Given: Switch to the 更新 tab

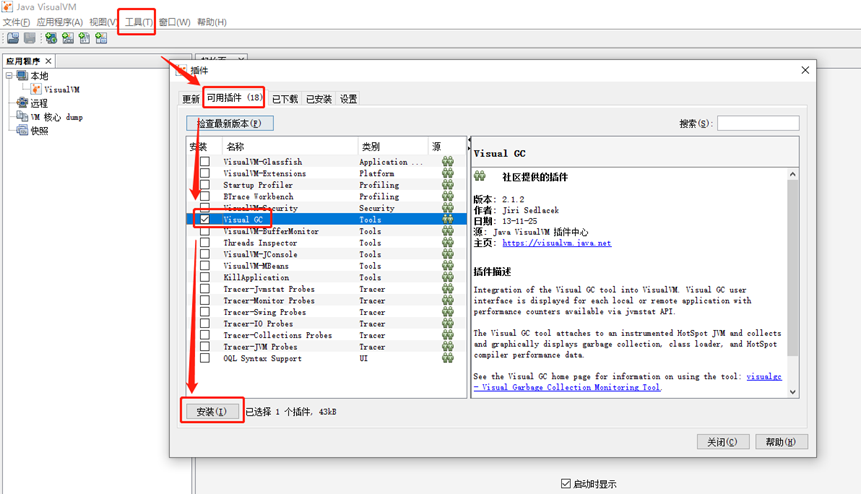Looking at the screenshot, I should coord(191,99).
